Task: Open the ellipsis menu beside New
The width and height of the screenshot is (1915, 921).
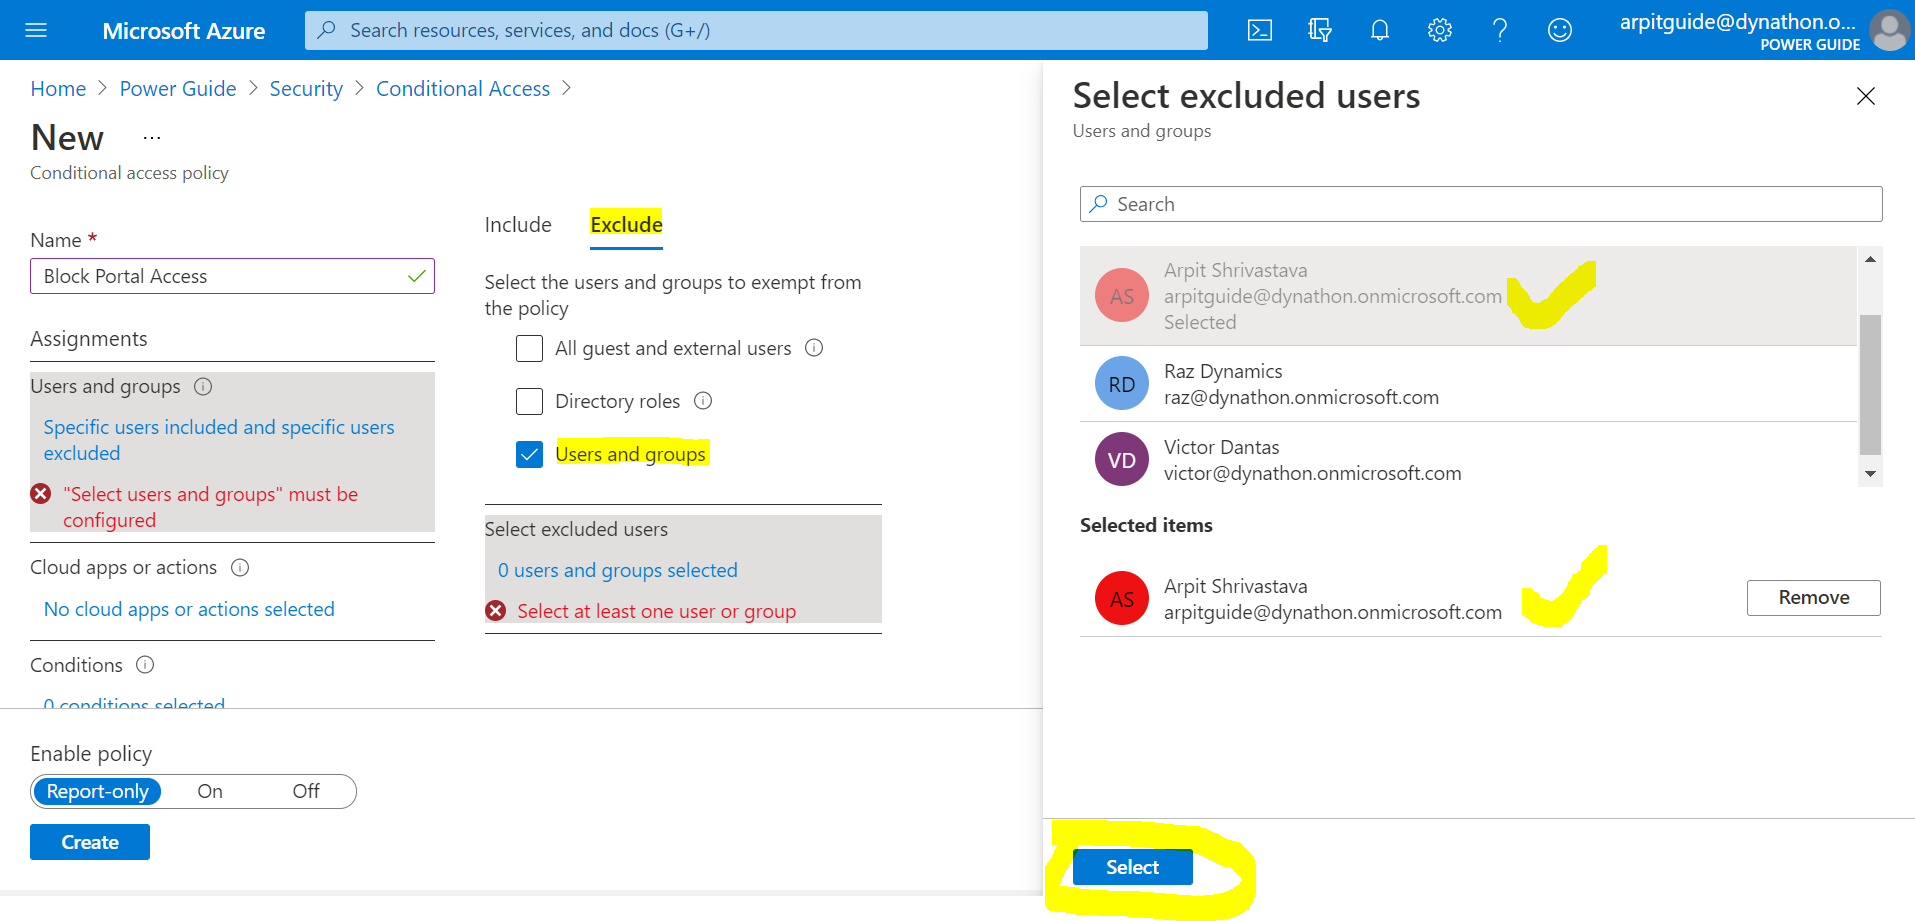Action: 152,138
